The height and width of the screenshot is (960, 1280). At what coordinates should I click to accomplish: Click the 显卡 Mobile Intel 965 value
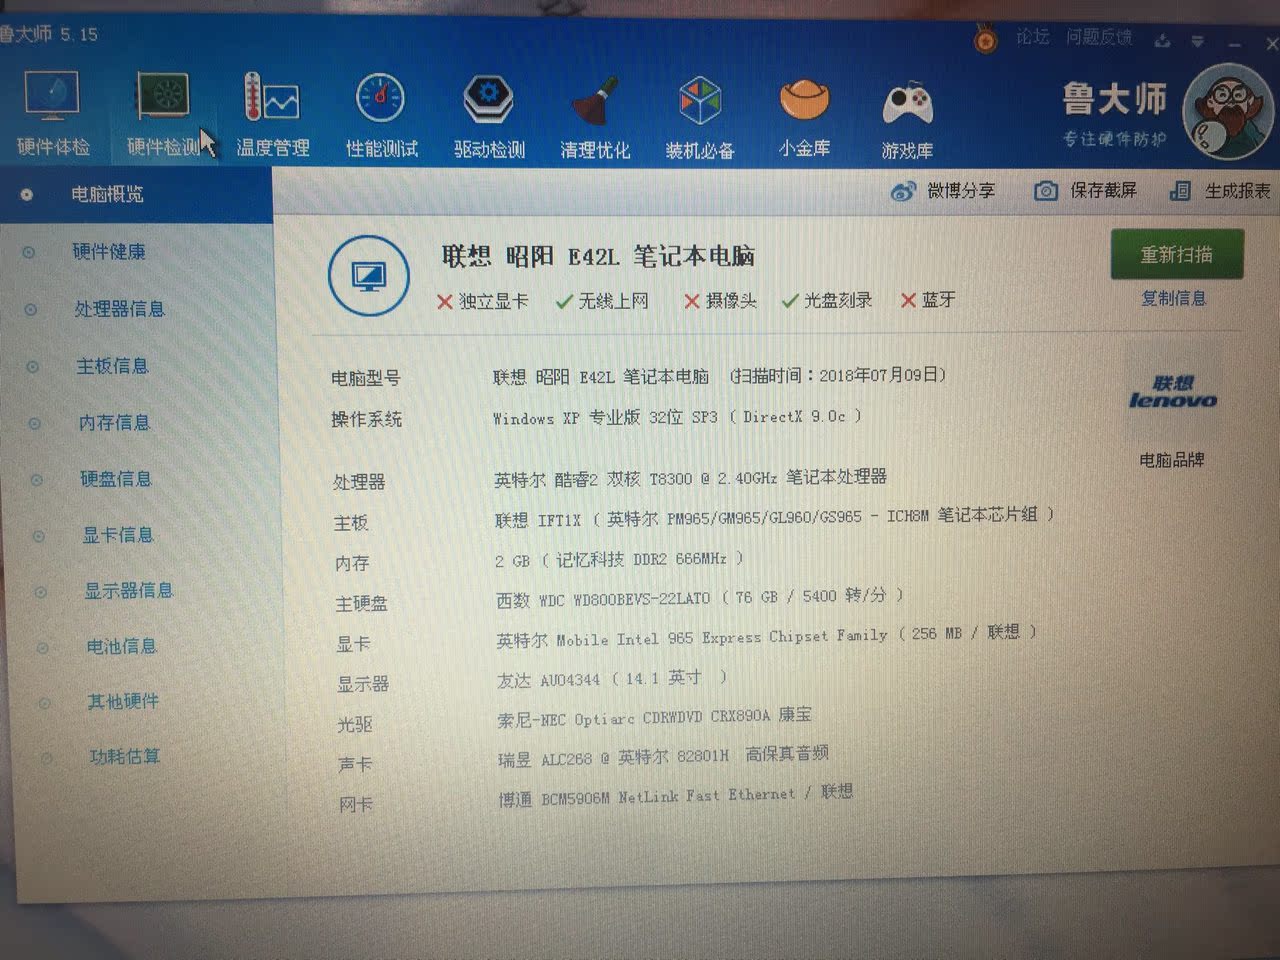coord(767,636)
